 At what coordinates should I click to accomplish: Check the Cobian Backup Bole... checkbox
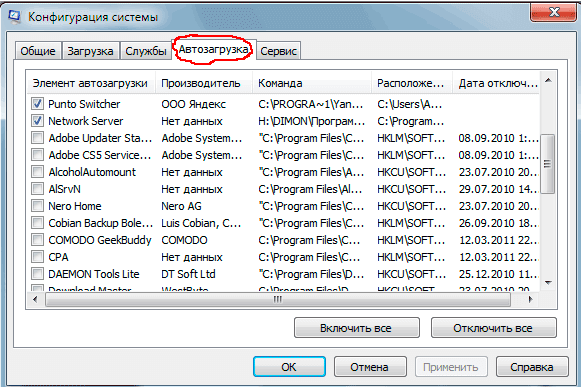click(37, 223)
